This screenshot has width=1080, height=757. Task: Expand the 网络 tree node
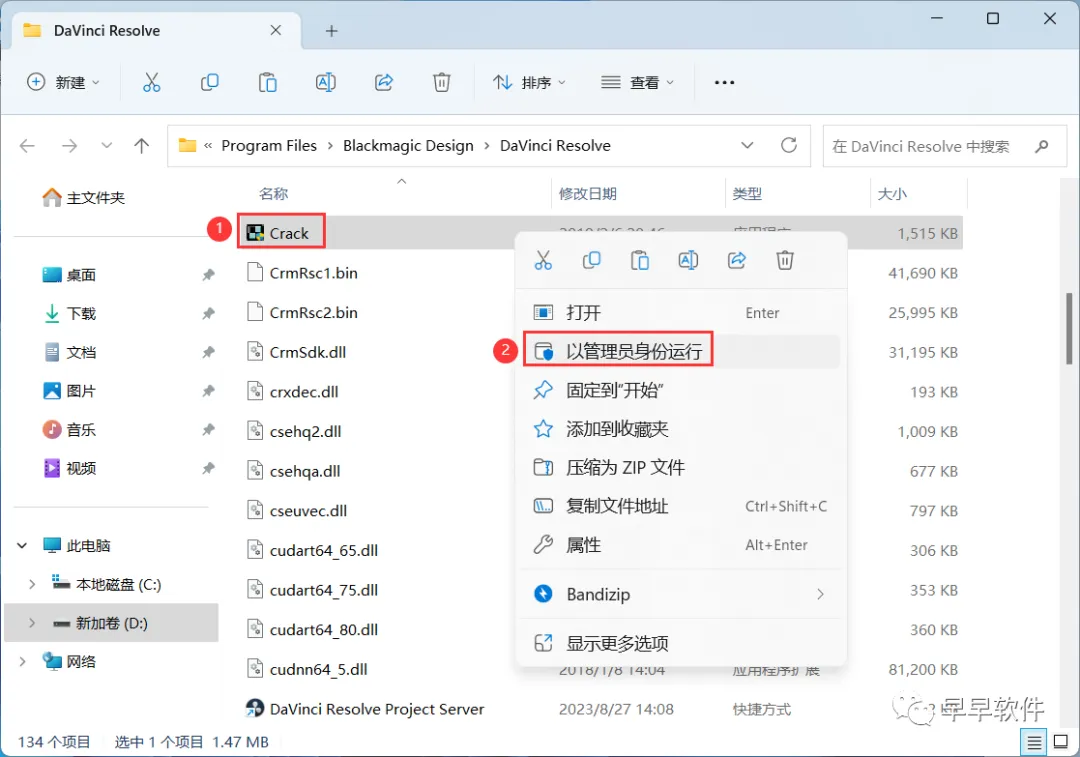pyautogui.click(x=22, y=662)
